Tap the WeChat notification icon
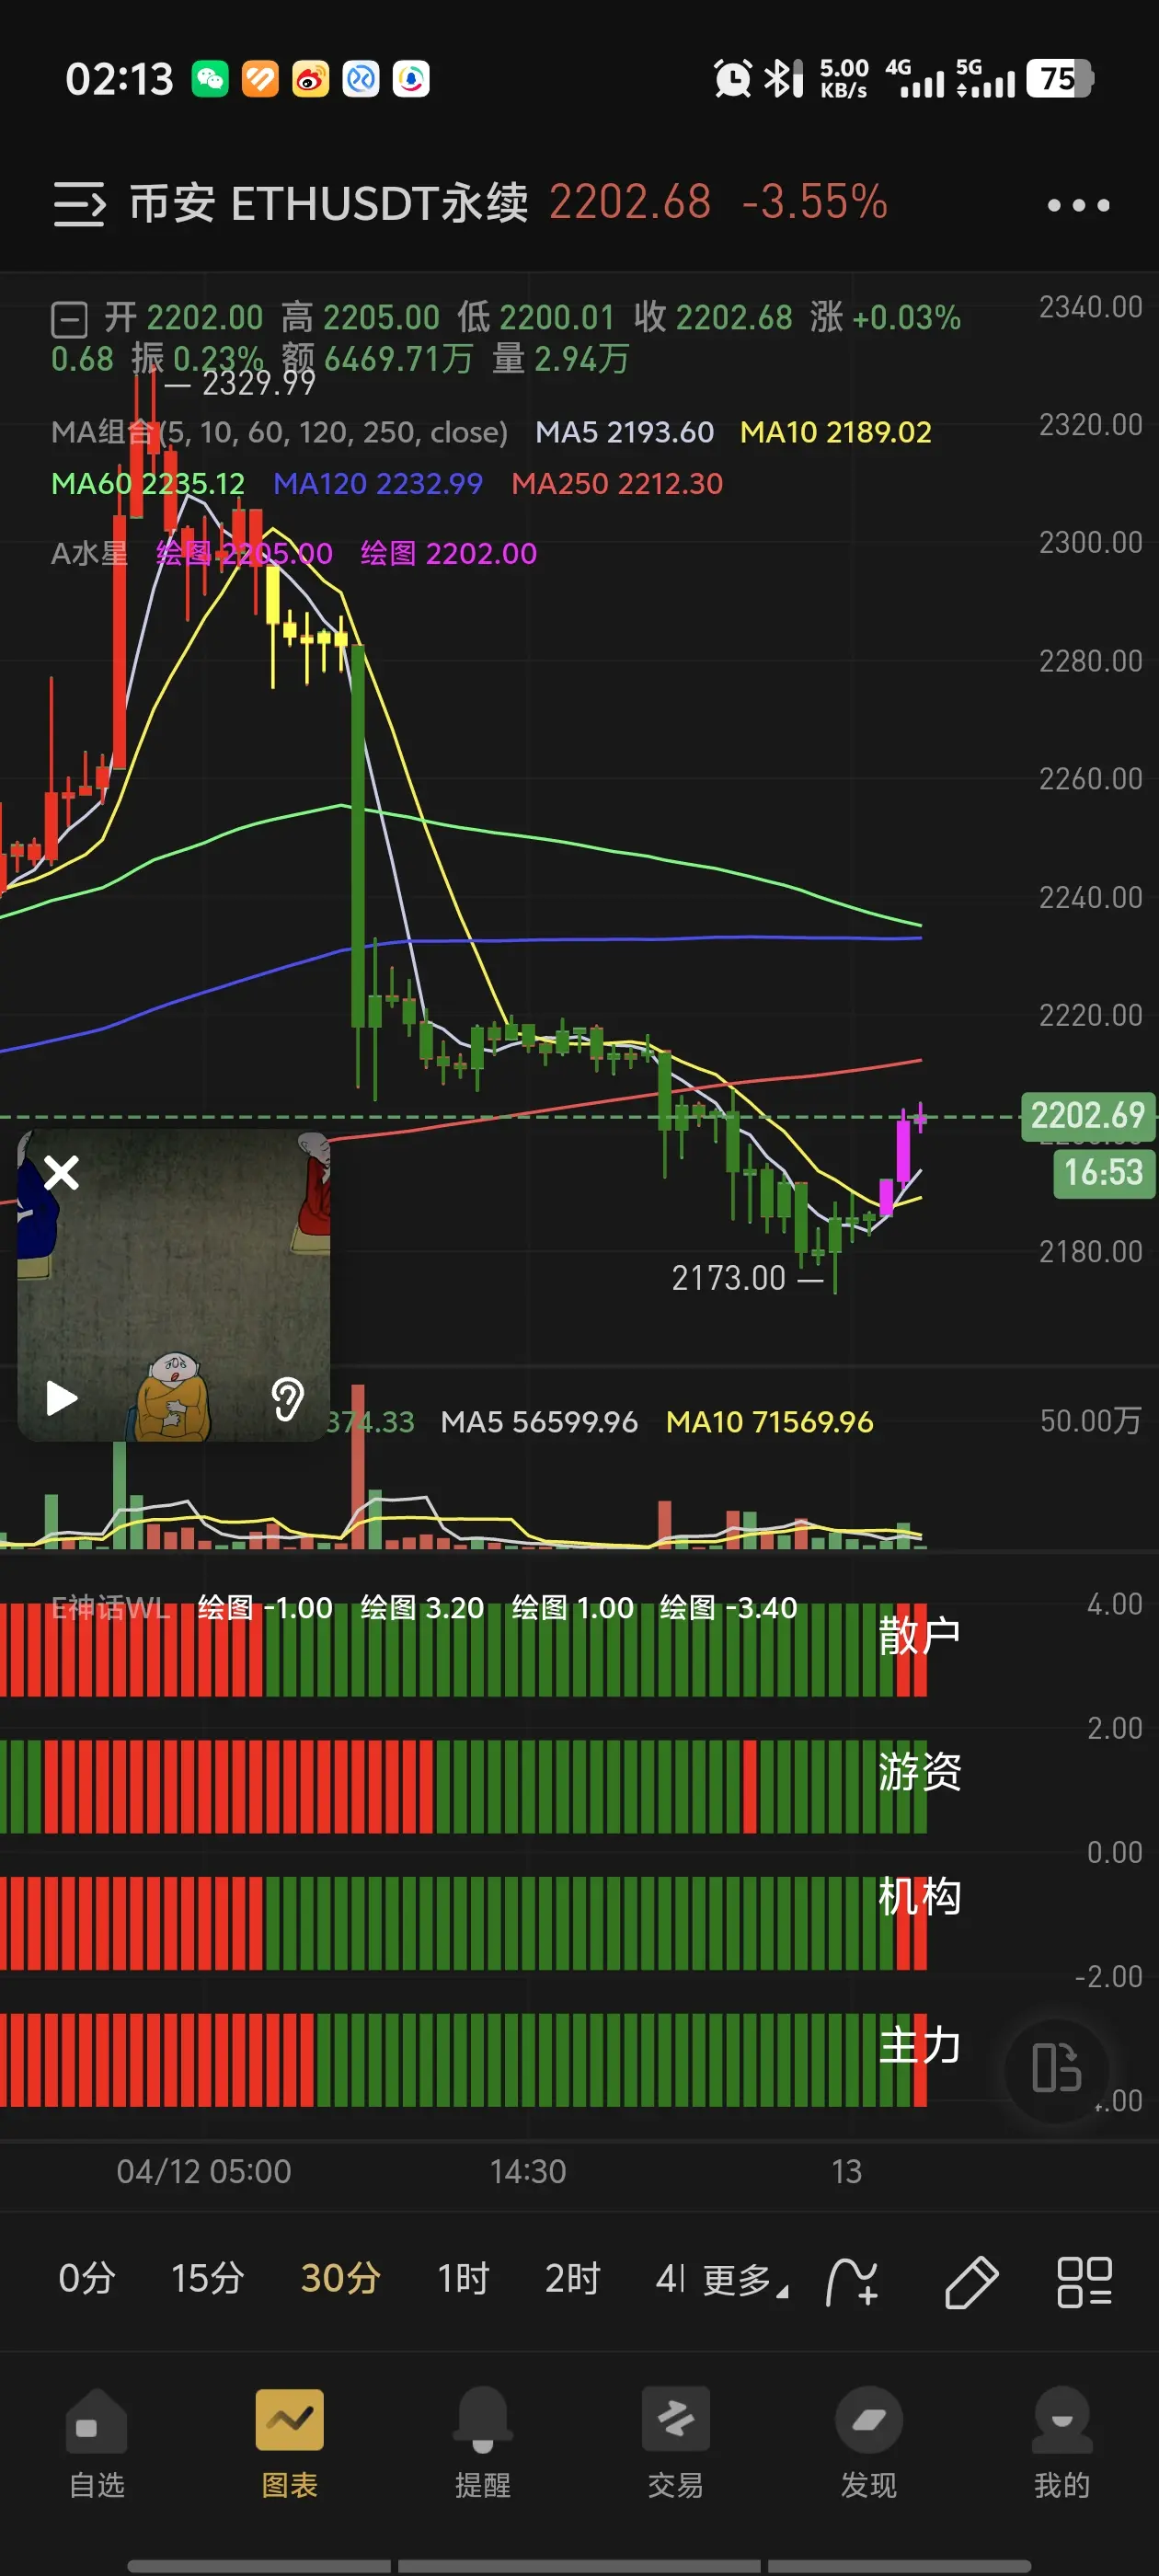The width and height of the screenshot is (1159, 2576). (x=210, y=79)
